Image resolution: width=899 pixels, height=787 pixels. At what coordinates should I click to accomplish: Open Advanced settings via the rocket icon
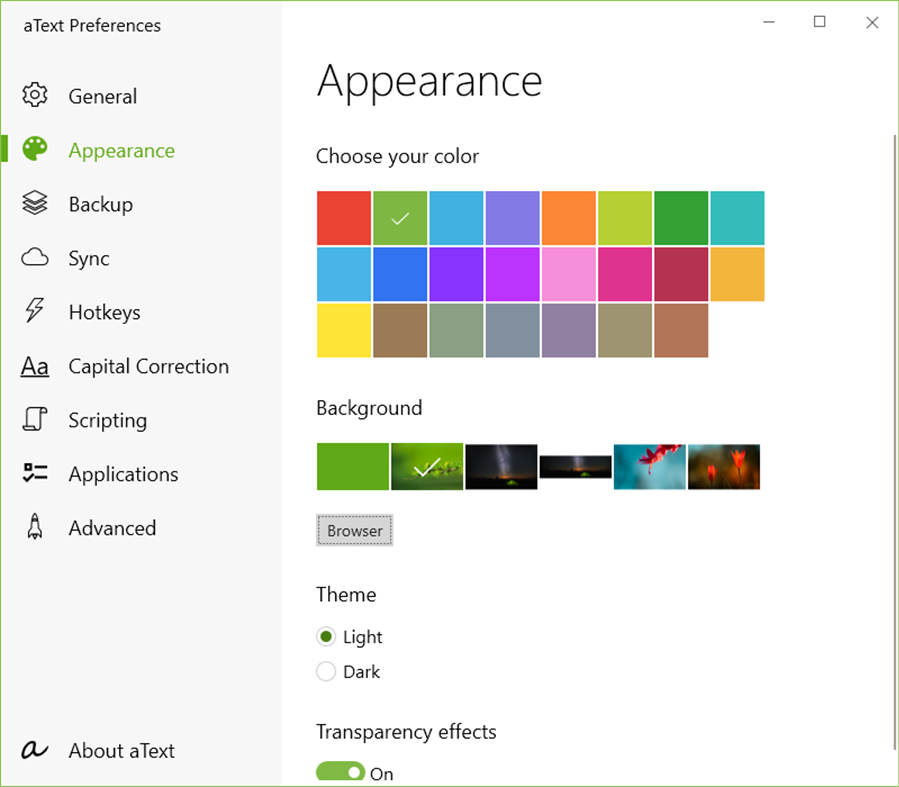click(x=34, y=527)
